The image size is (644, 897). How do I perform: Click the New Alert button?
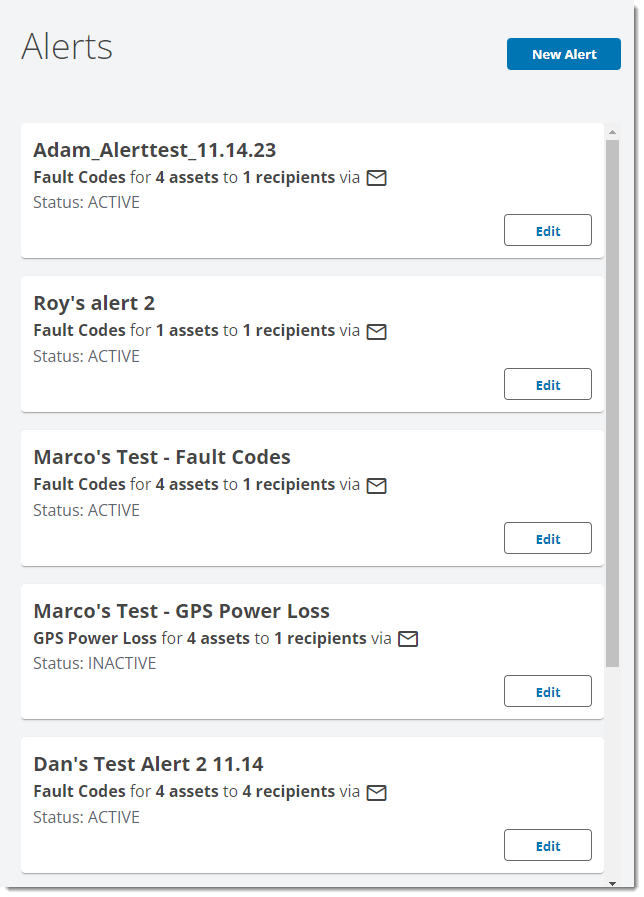coord(563,54)
